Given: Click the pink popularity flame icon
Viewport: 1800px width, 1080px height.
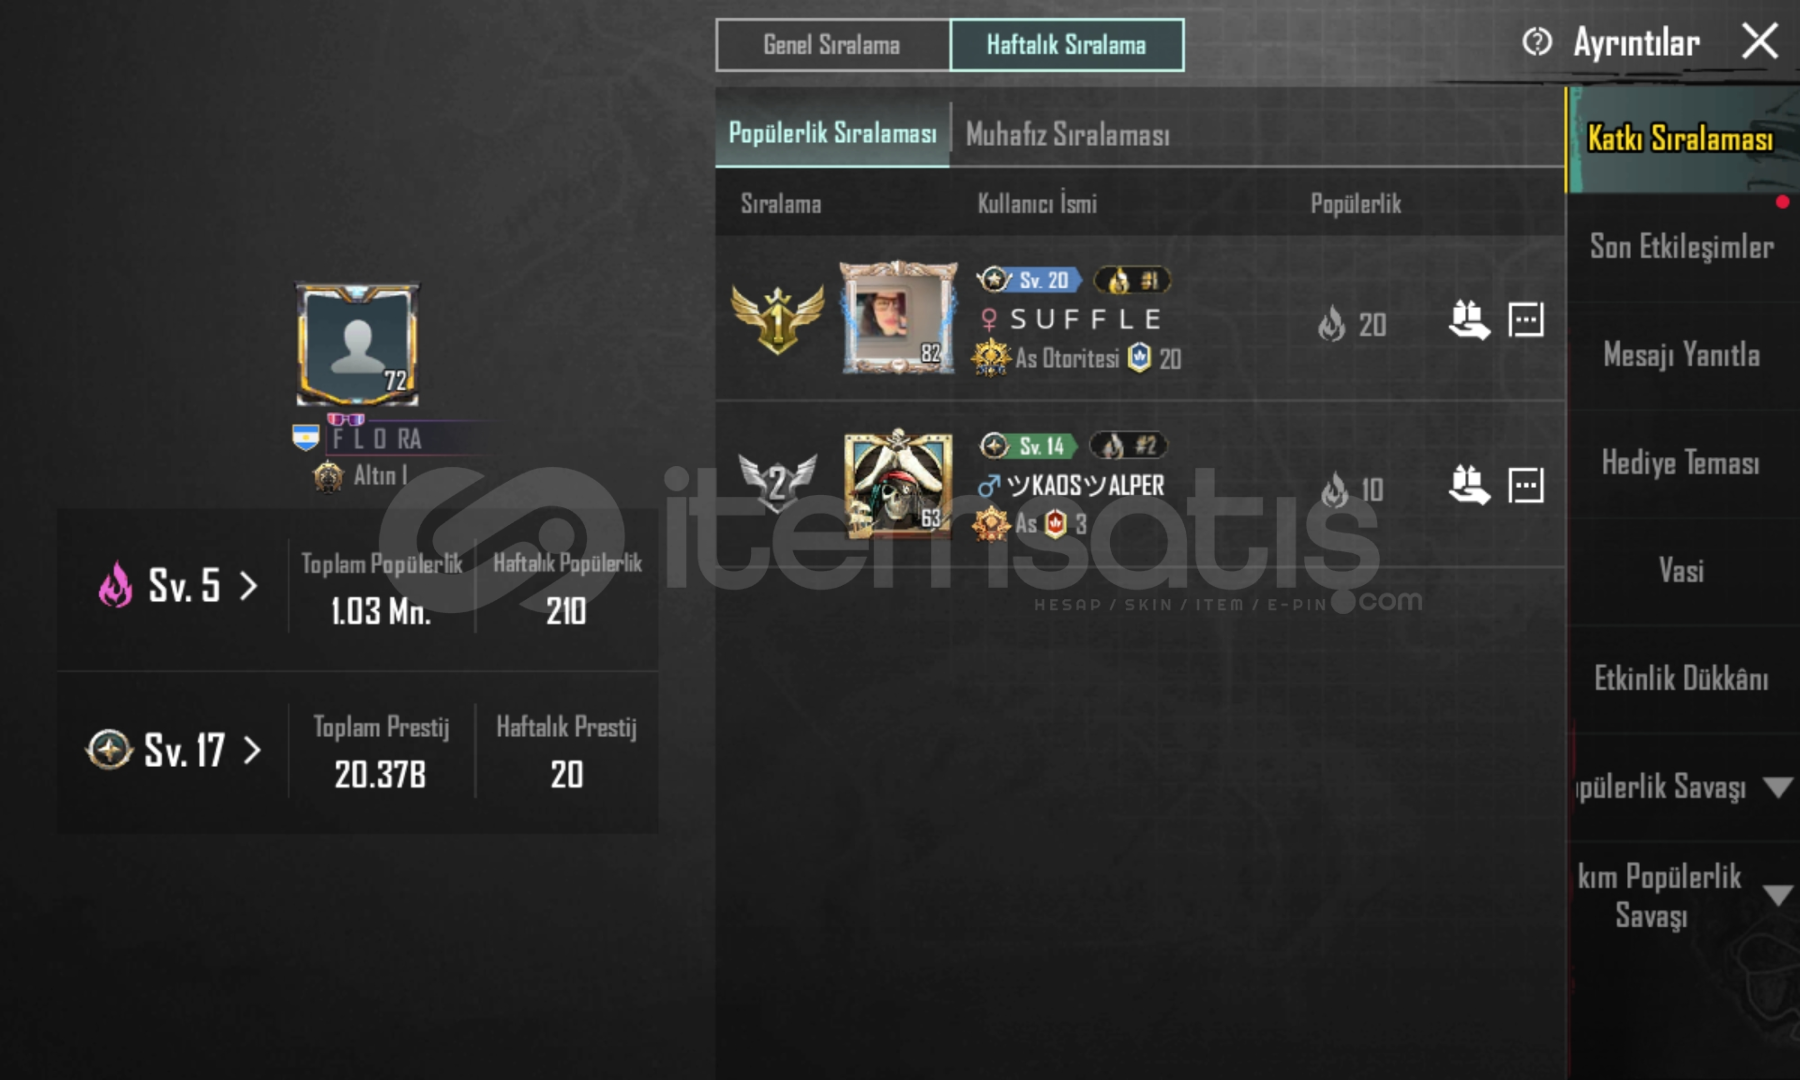Looking at the screenshot, I should coord(115,584).
